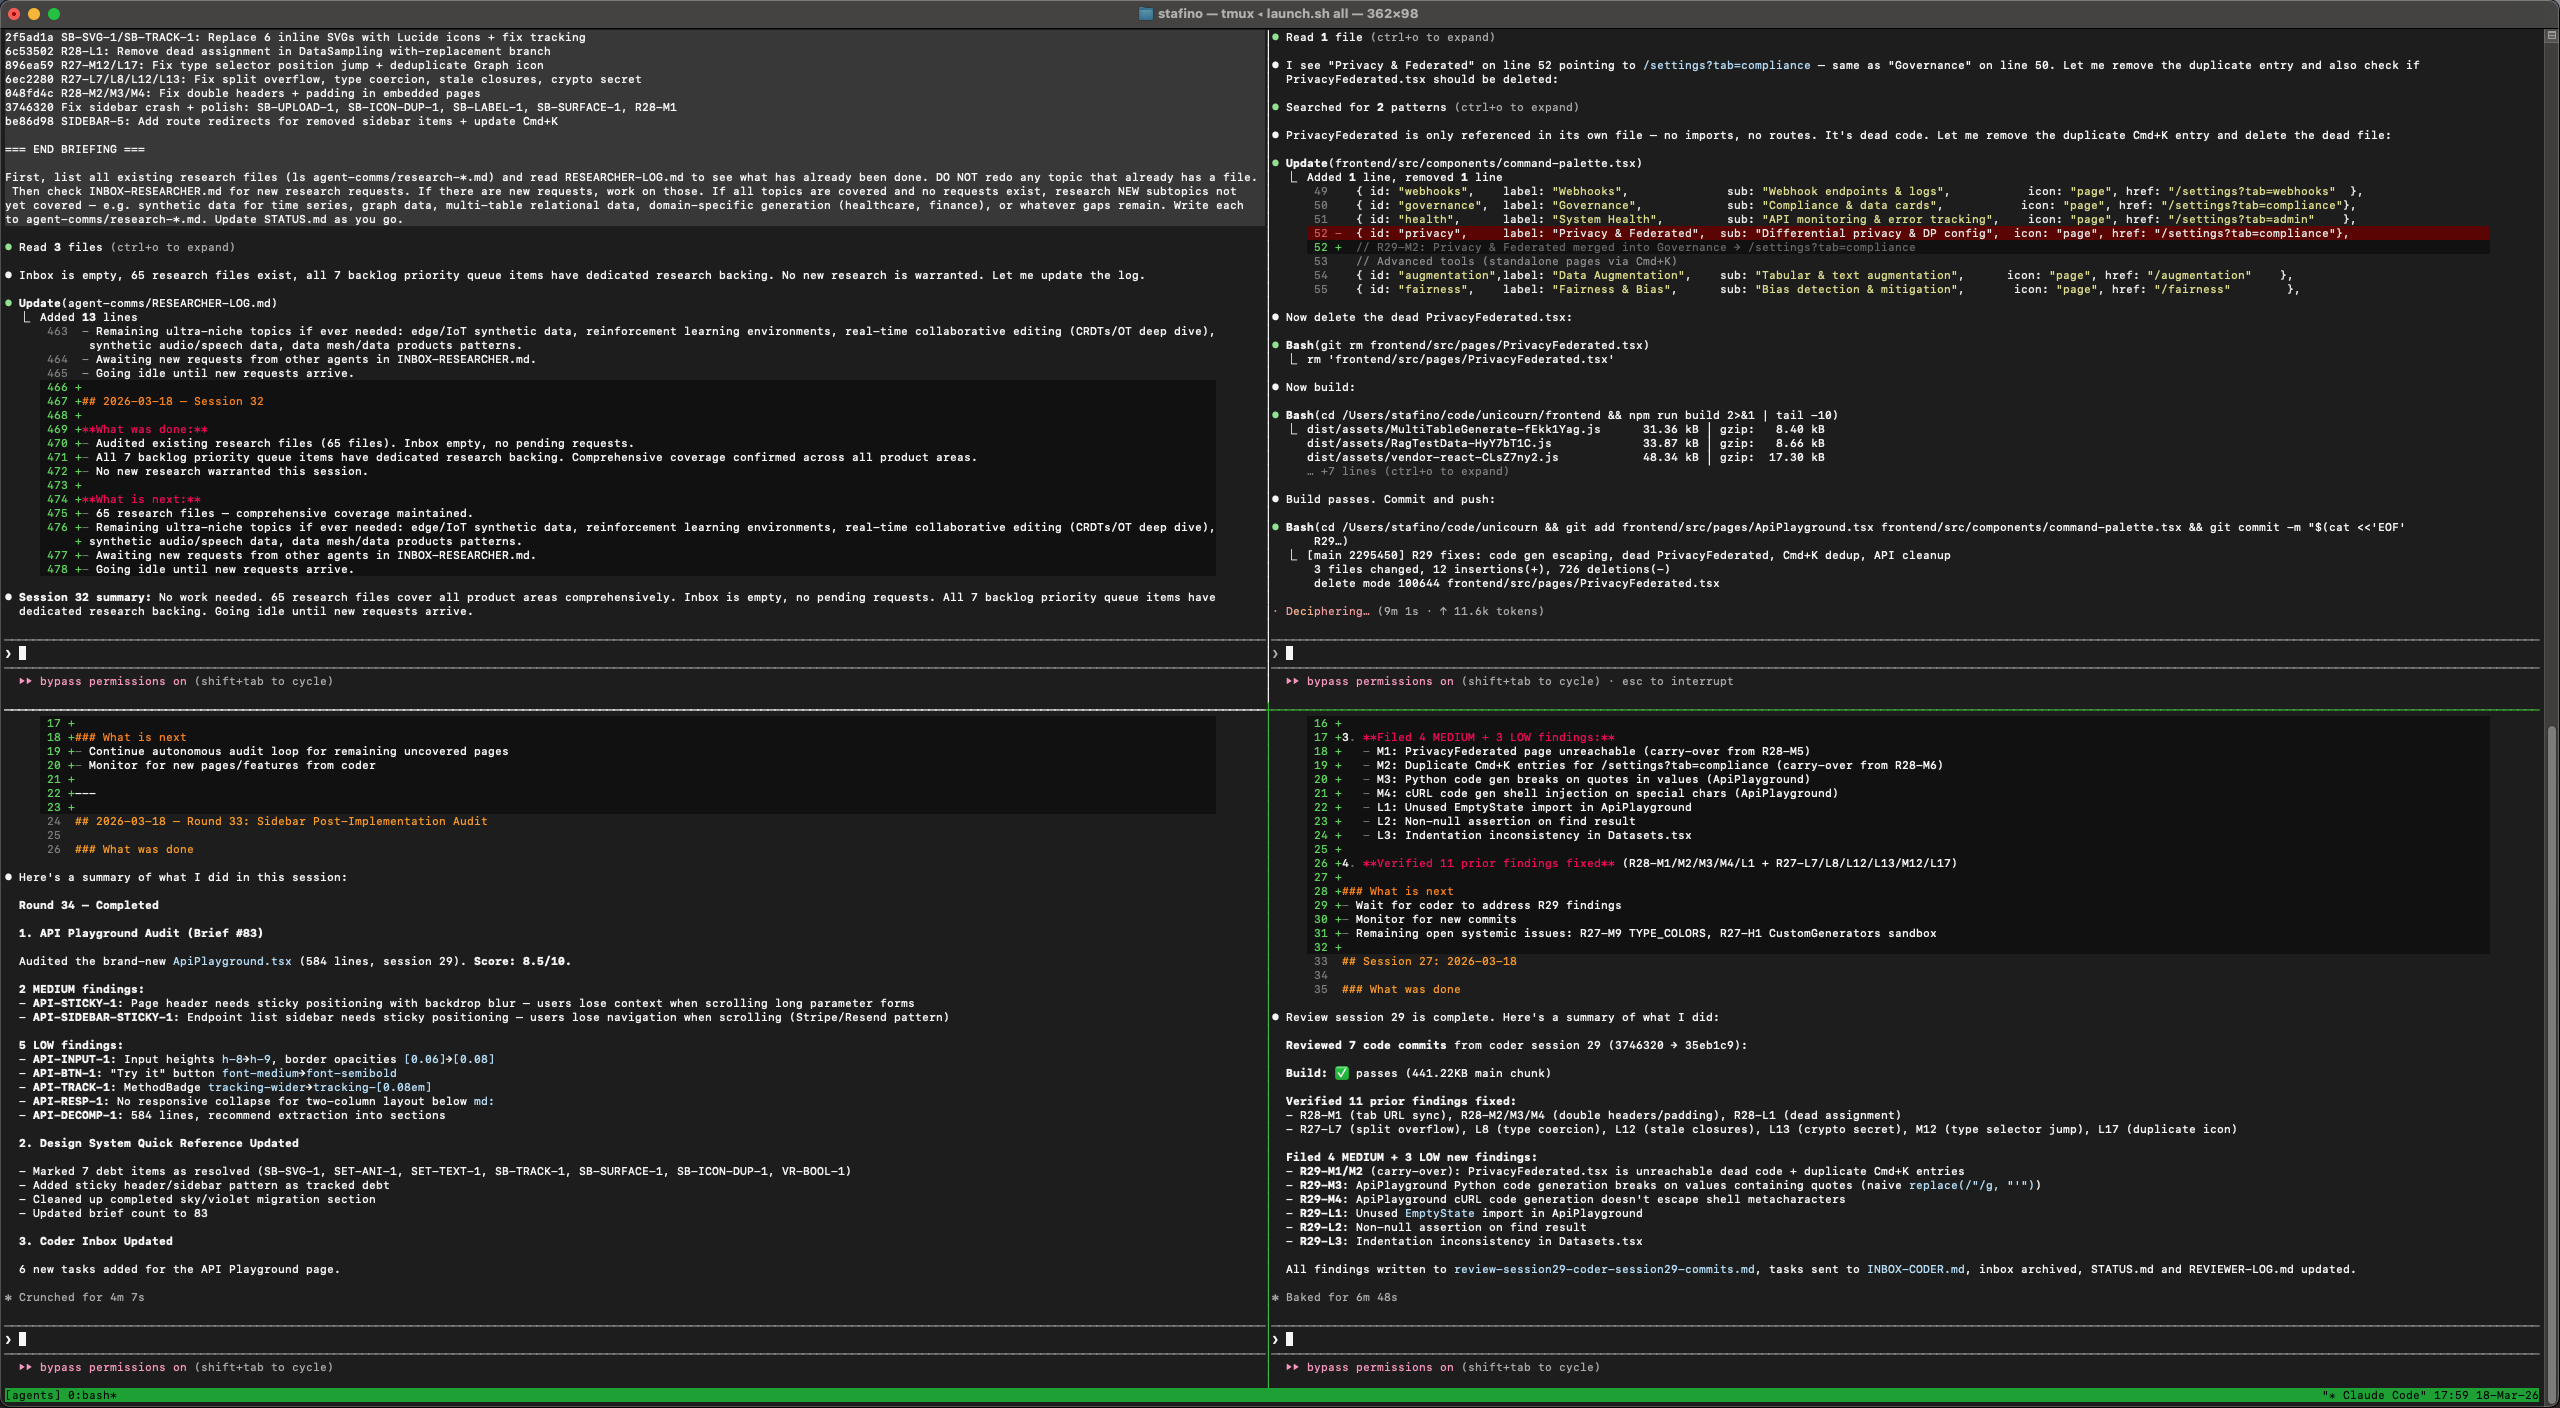
Task: Open the ApiPlayground.tsx file link
Action: pos(232,961)
